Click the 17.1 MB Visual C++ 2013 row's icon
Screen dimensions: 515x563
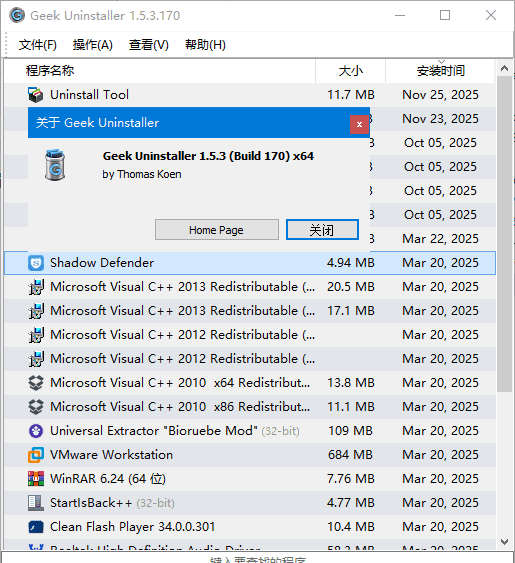tap(36, 311)
